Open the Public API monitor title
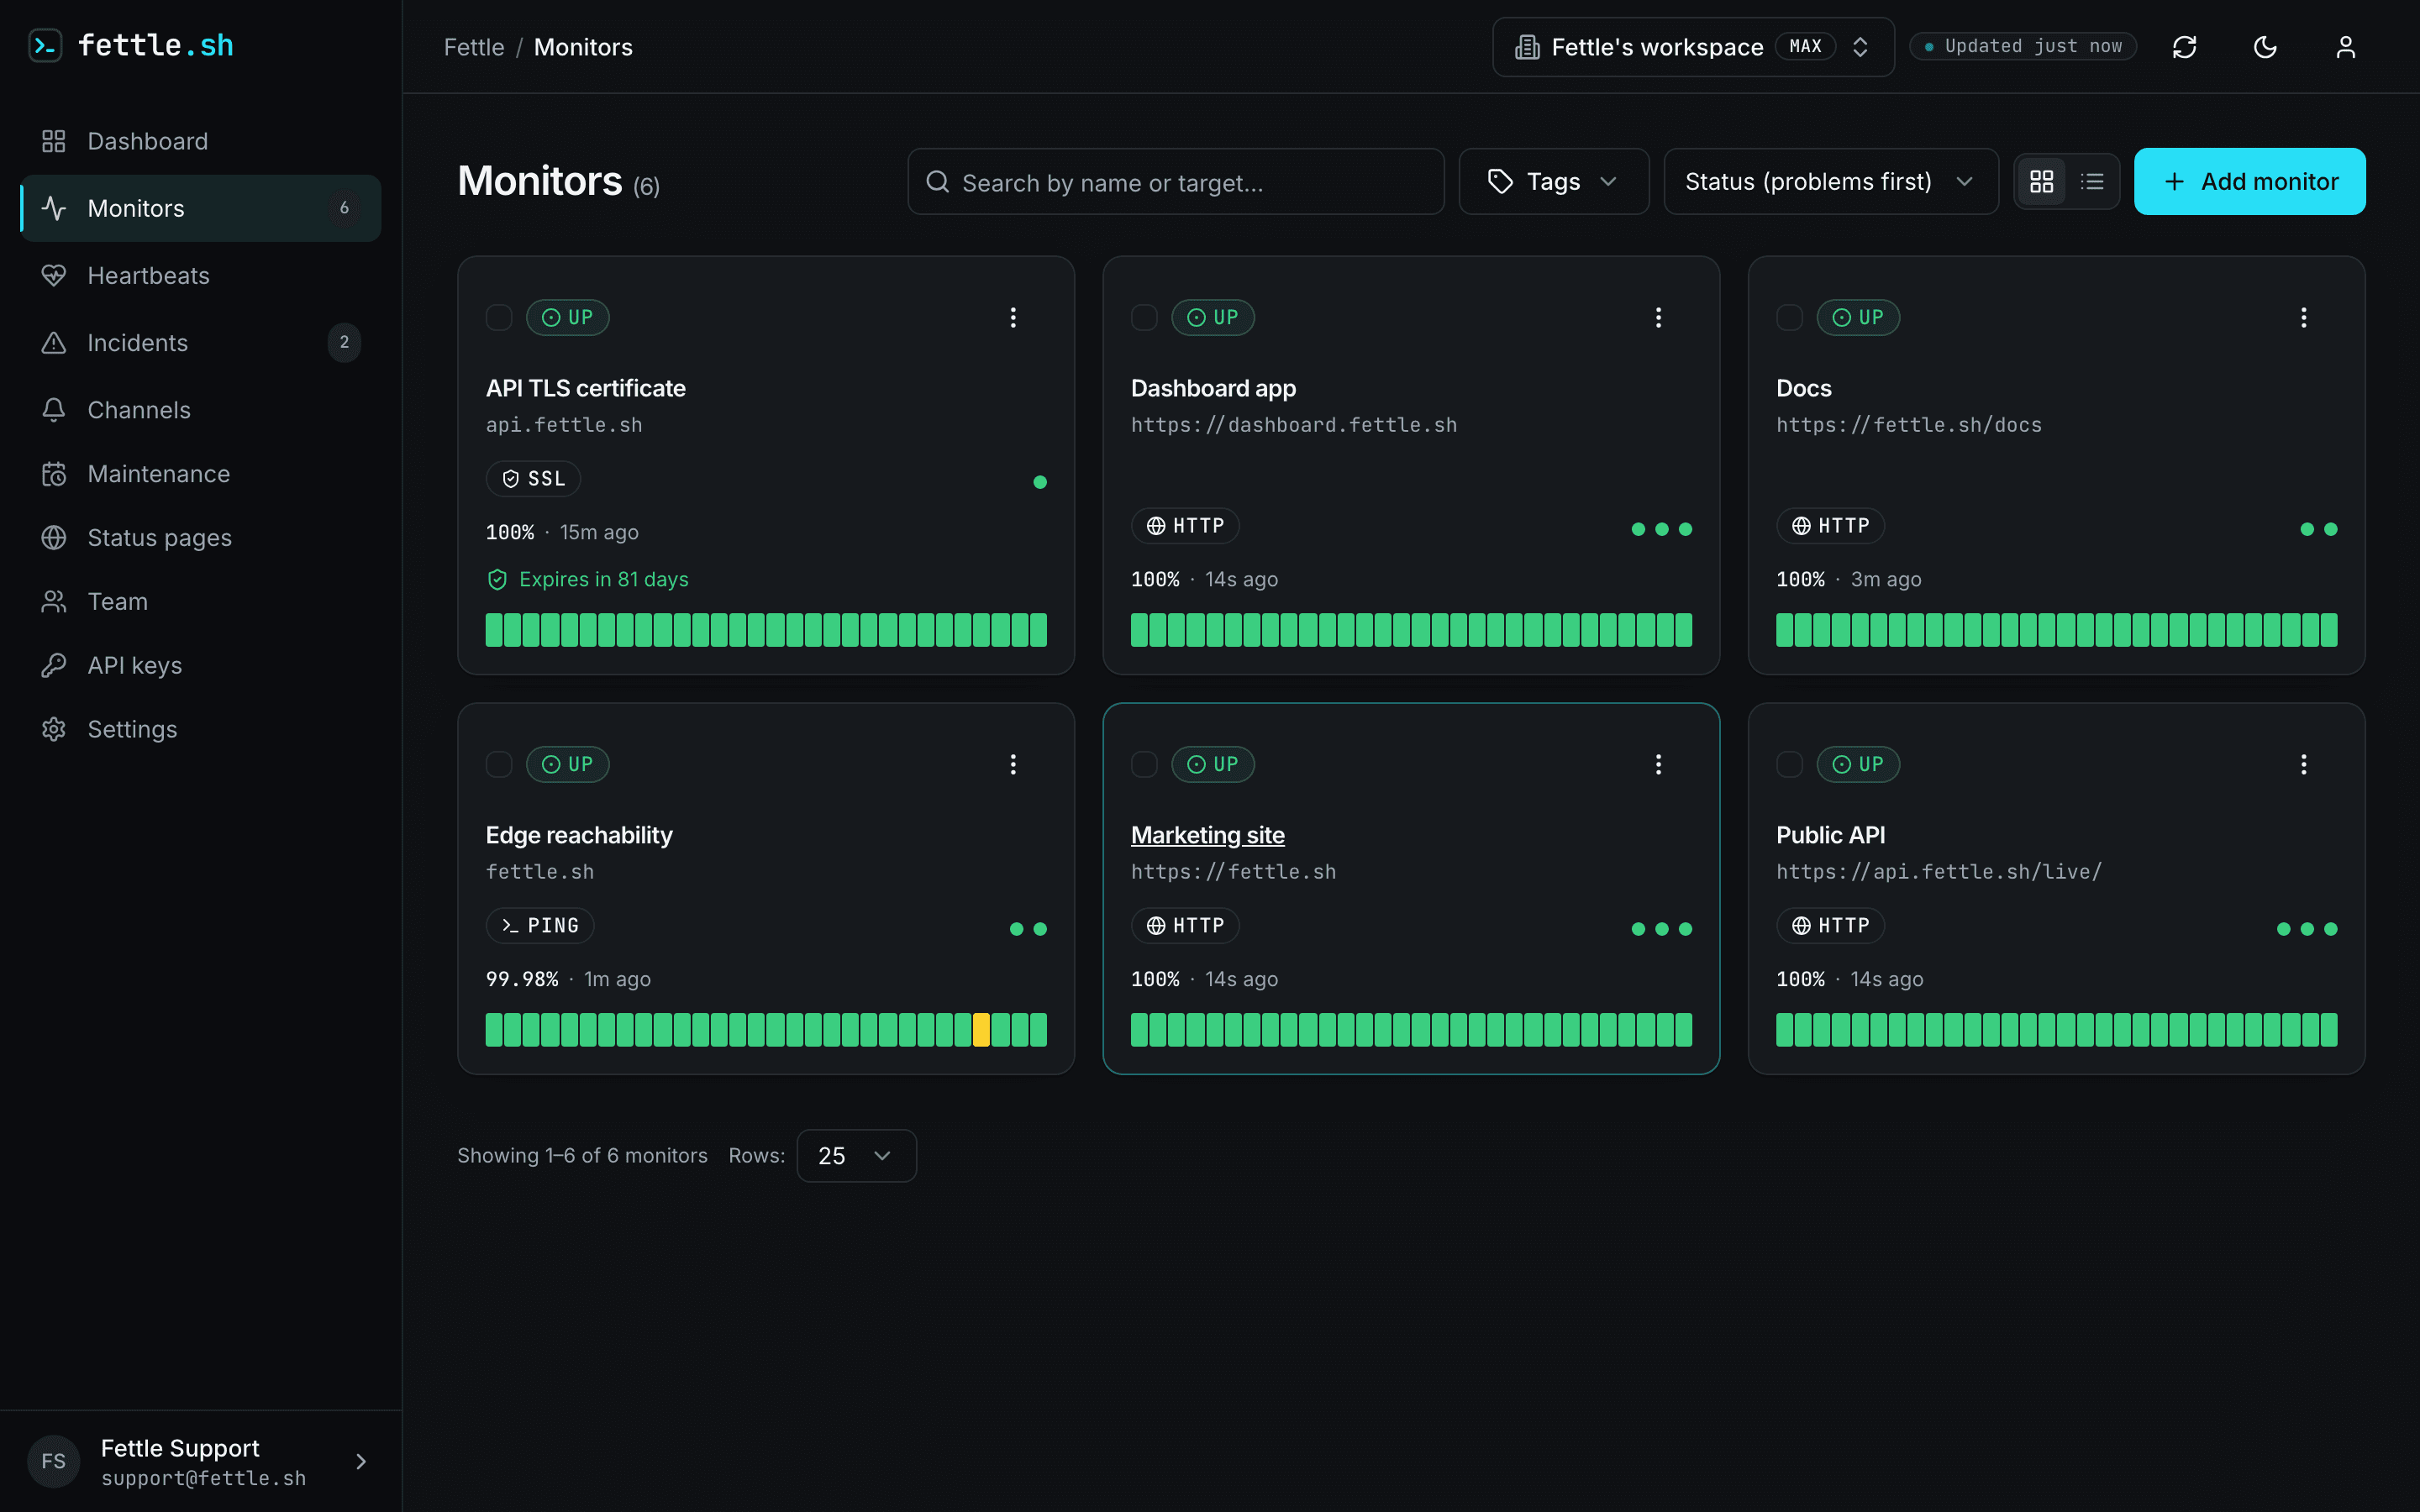This screenshot has width=2420, height=1512. (1830, 835)
